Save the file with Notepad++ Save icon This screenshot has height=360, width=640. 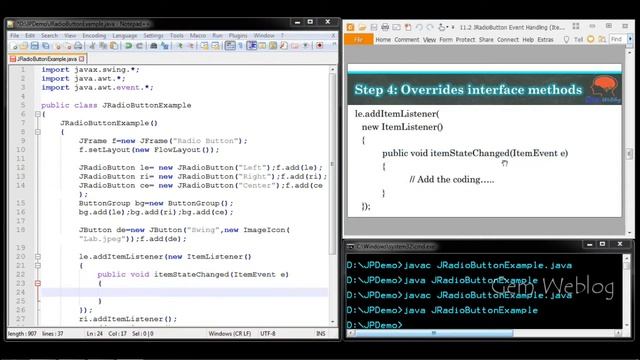click(x=35, y=46)
